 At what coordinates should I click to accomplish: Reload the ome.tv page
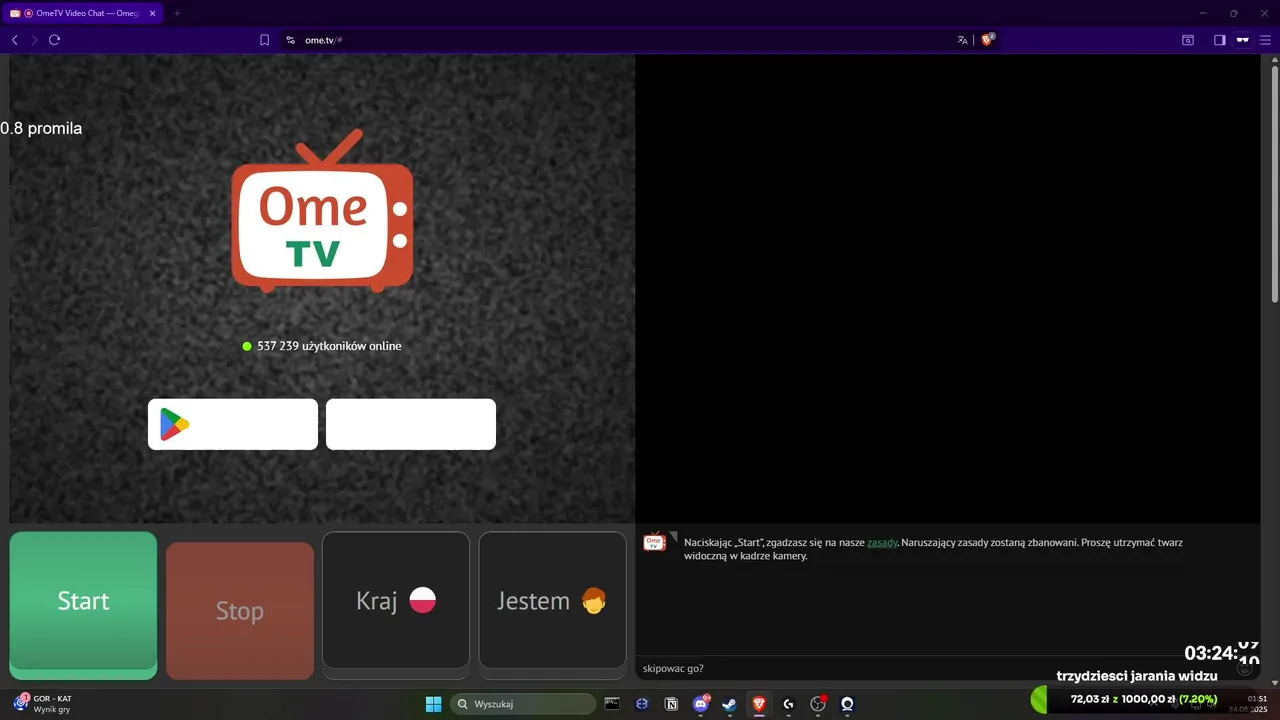(x=55, y=40)
